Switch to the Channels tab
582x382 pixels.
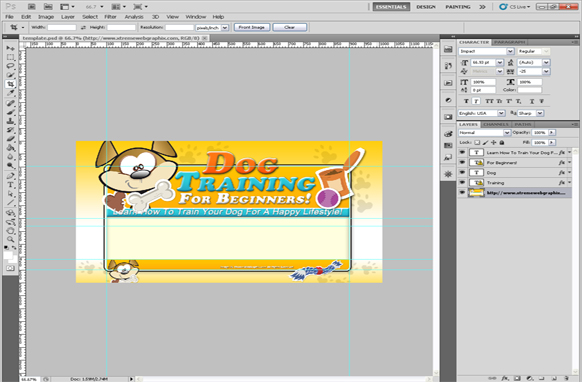tap(496, 124)
